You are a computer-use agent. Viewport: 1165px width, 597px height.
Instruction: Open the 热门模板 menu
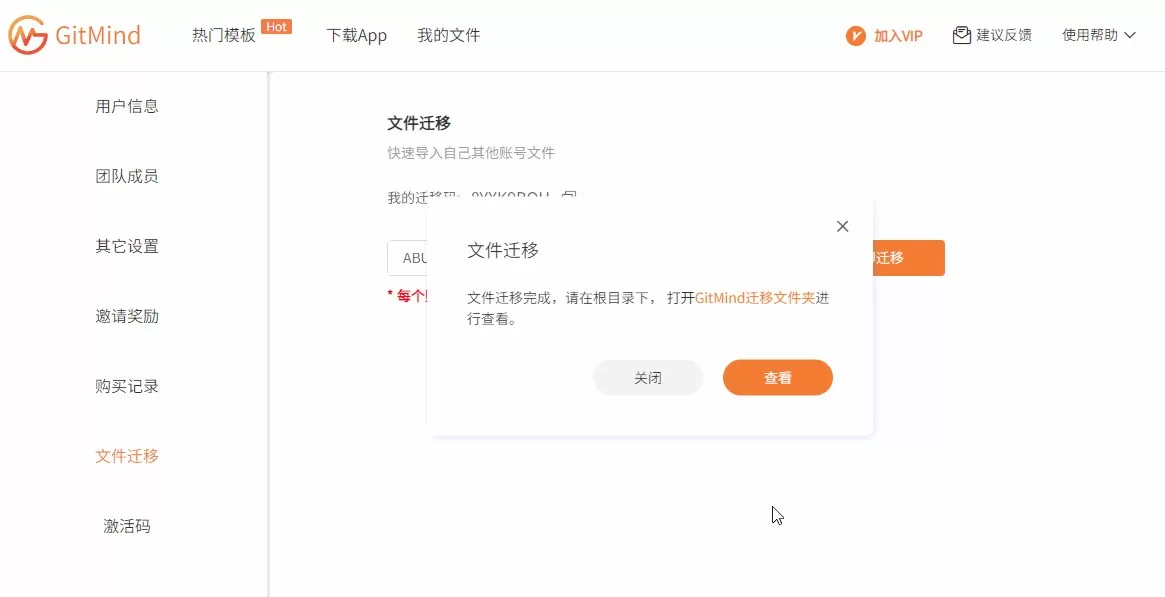point(224,36)
